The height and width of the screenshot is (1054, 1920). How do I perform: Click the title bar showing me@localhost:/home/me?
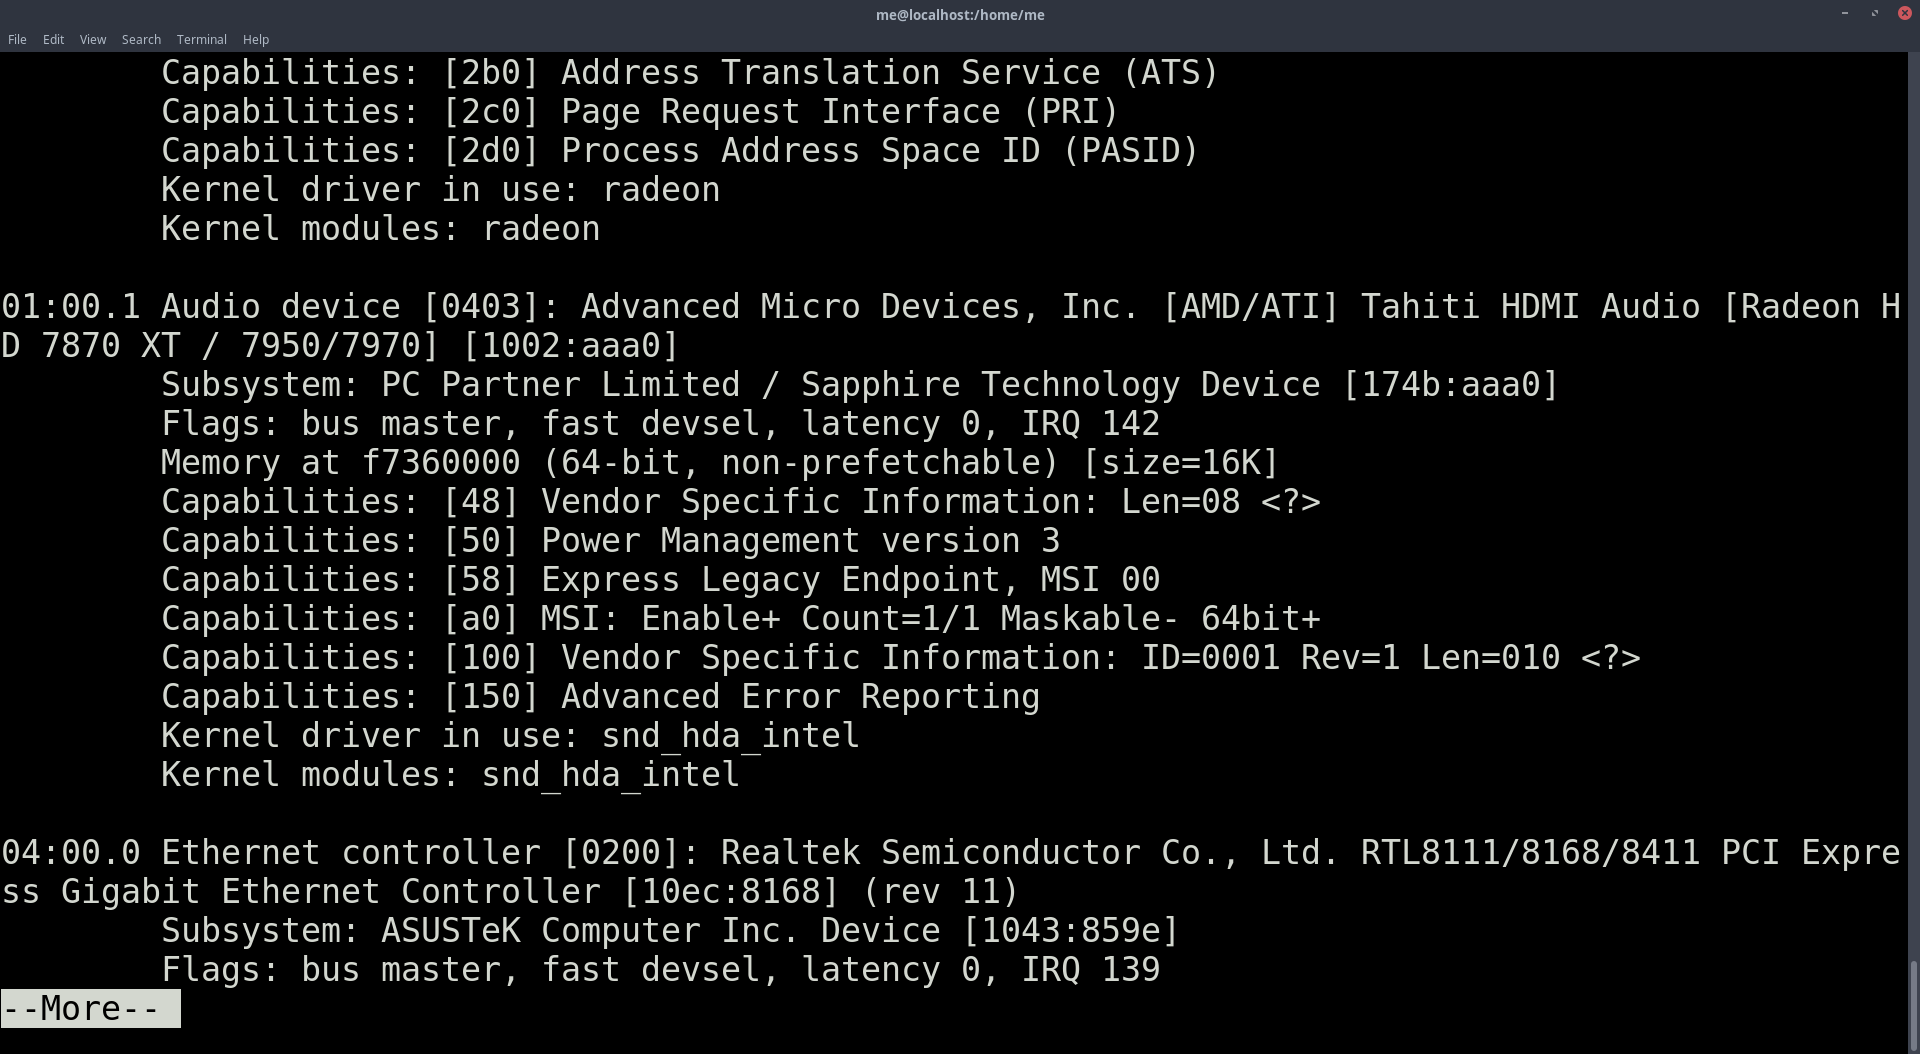pos(959,14)
